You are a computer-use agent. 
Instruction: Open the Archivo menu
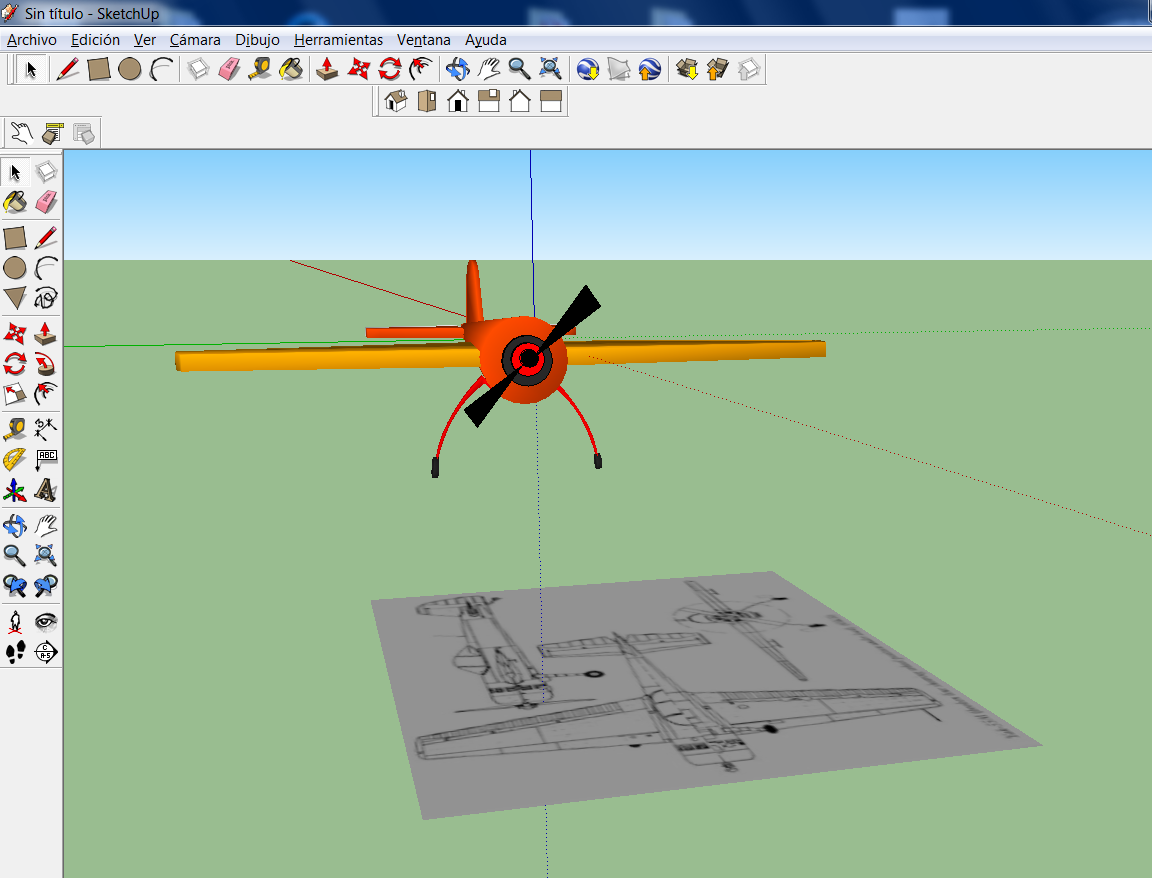[x=32, y=40]
